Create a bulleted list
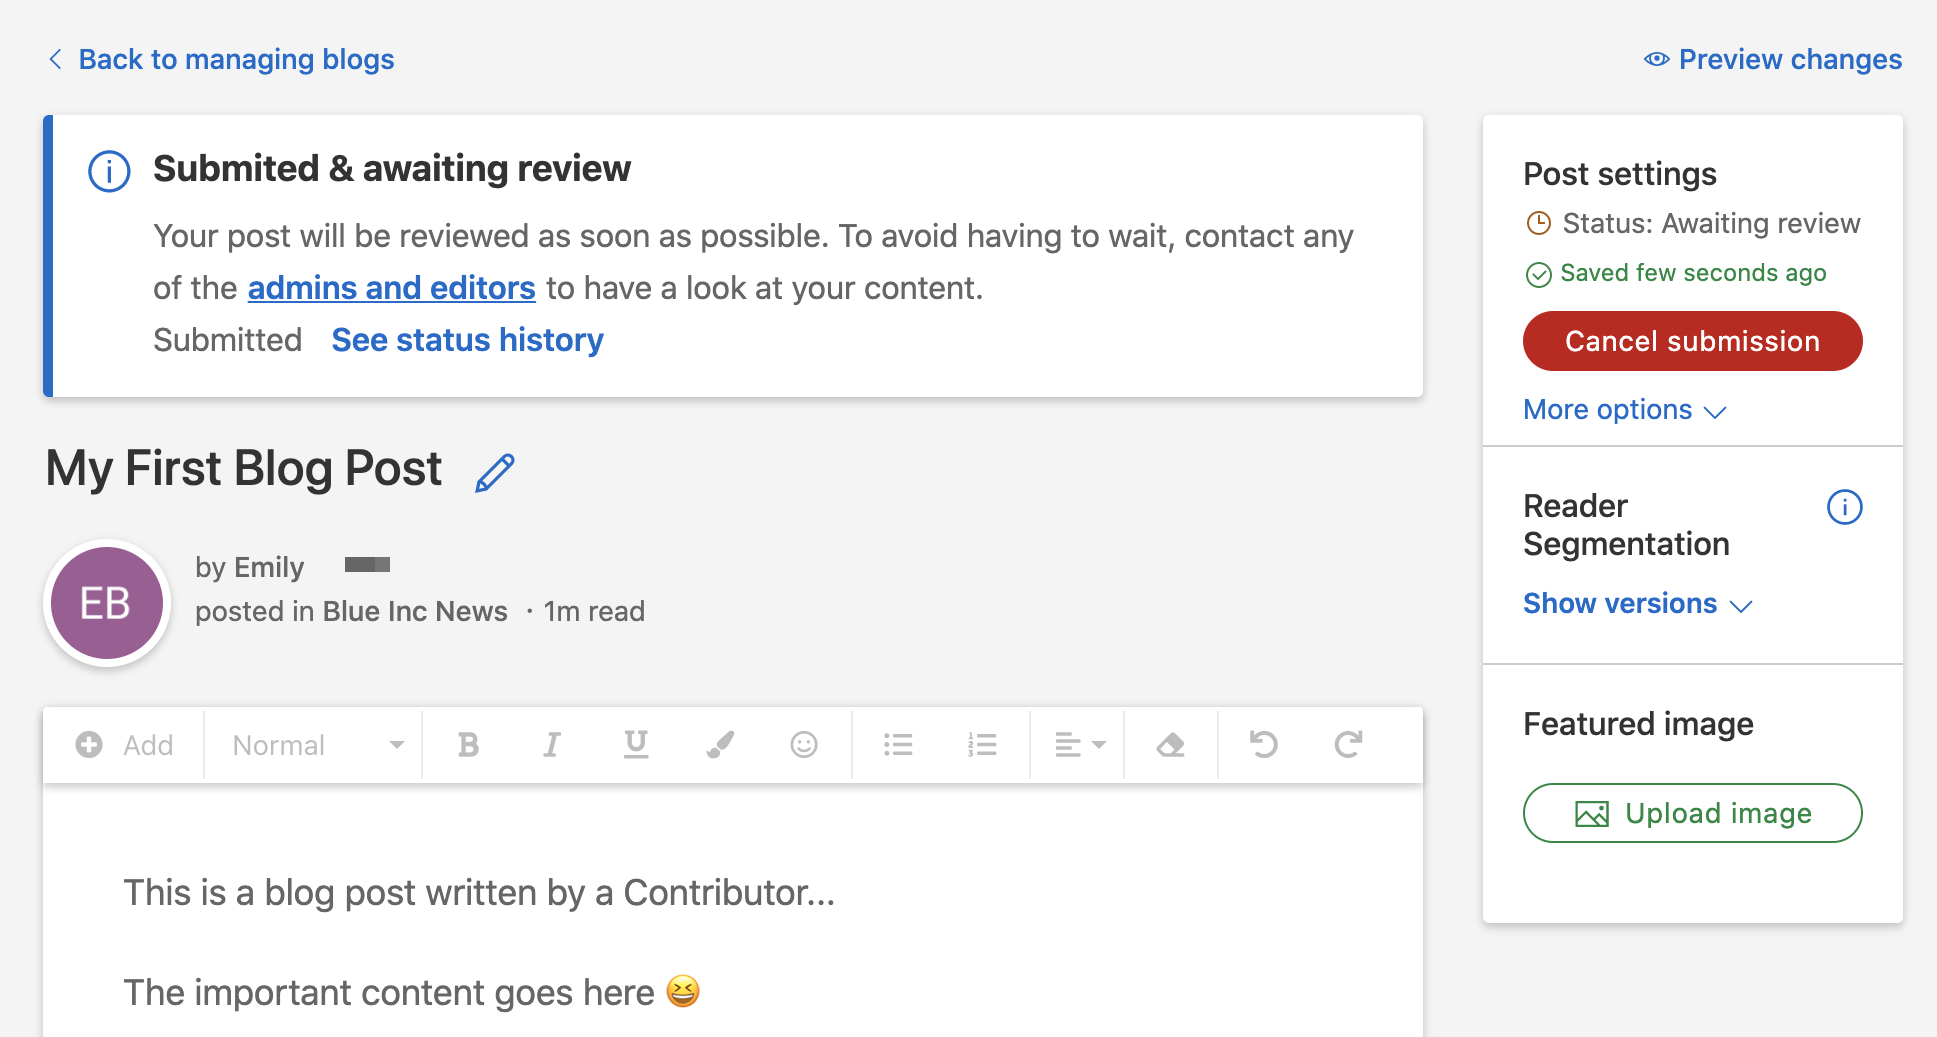 898,744
